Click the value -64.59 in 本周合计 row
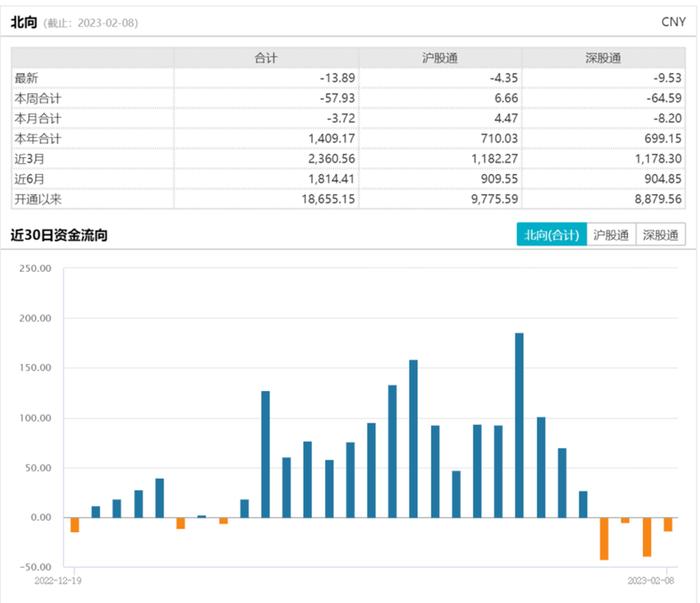 (x=664, y=98)
